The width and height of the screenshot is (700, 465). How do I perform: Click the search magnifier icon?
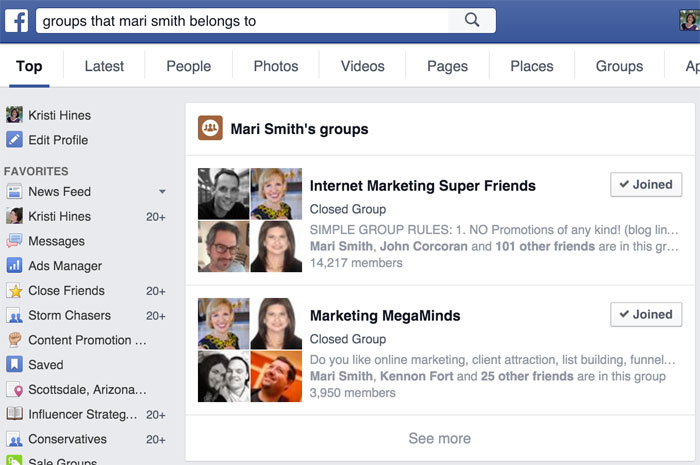coord(472,21)
